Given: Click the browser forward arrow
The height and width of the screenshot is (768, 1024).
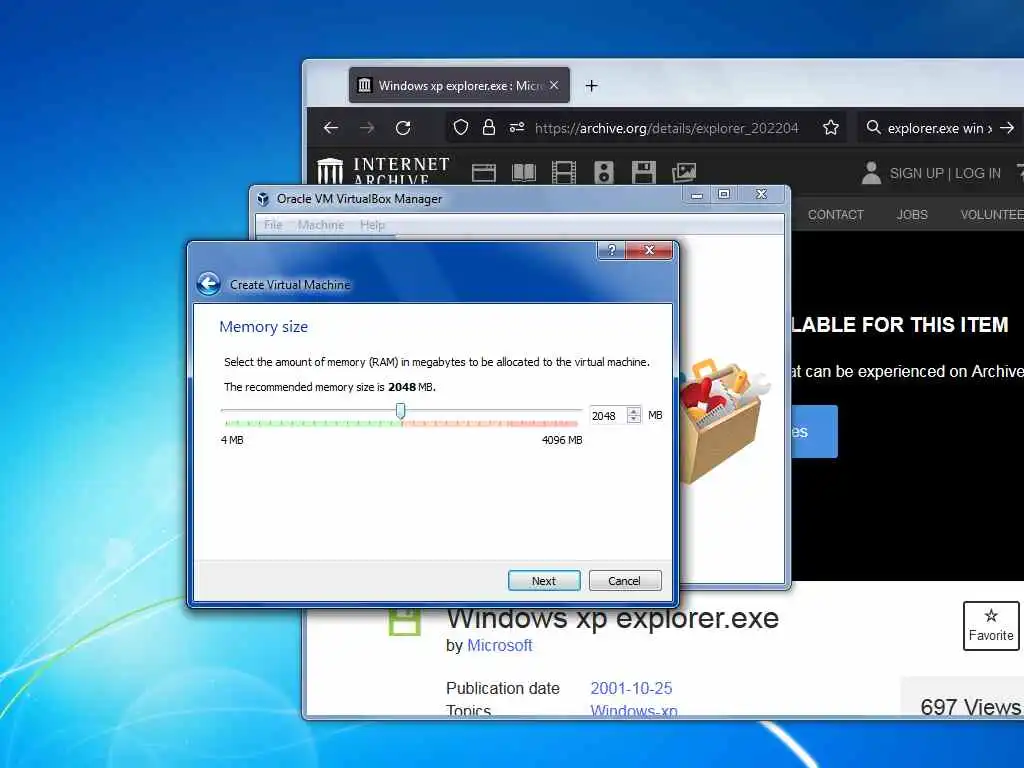Looking at the screenshot, I should click(367, 128).
